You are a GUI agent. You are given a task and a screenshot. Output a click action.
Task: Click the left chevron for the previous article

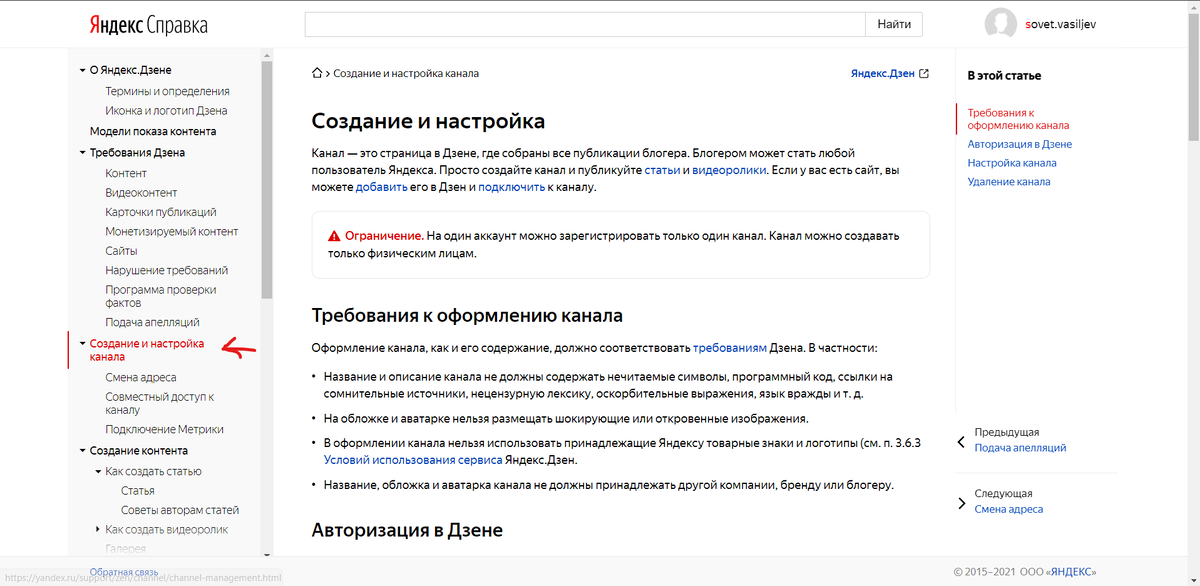coord(961,441)
